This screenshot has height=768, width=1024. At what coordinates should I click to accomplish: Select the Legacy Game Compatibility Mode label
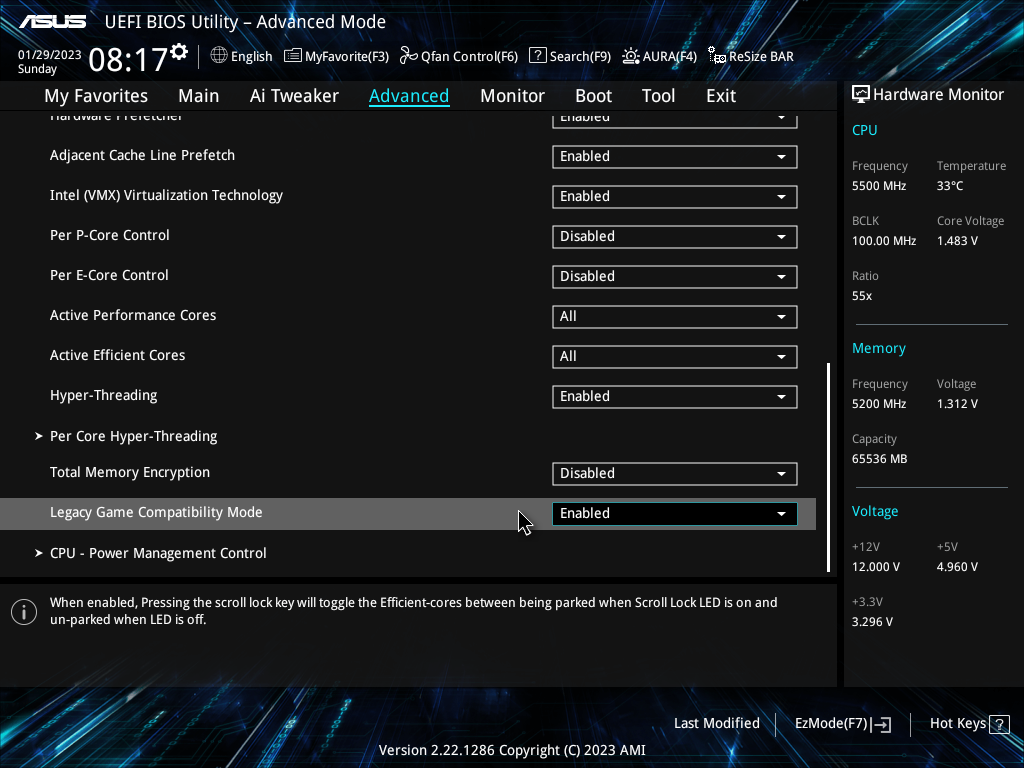[156, 513]
